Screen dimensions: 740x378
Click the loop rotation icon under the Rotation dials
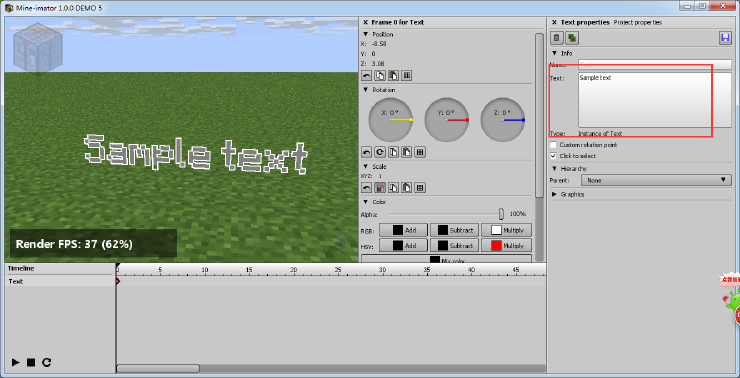click(379, 152)
